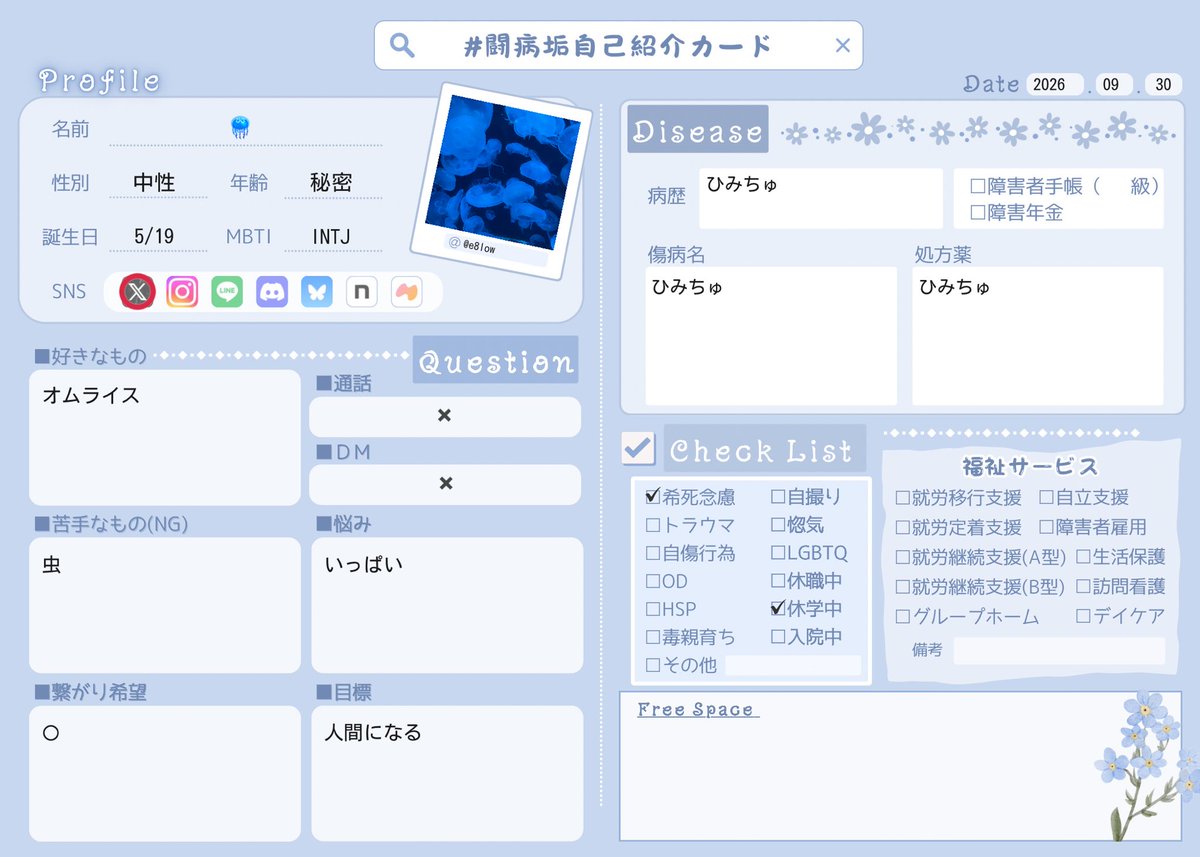Check the 障害年金 checkbox
The image size is (1200, 857).
pyautogui.click(x=977, y=212)
